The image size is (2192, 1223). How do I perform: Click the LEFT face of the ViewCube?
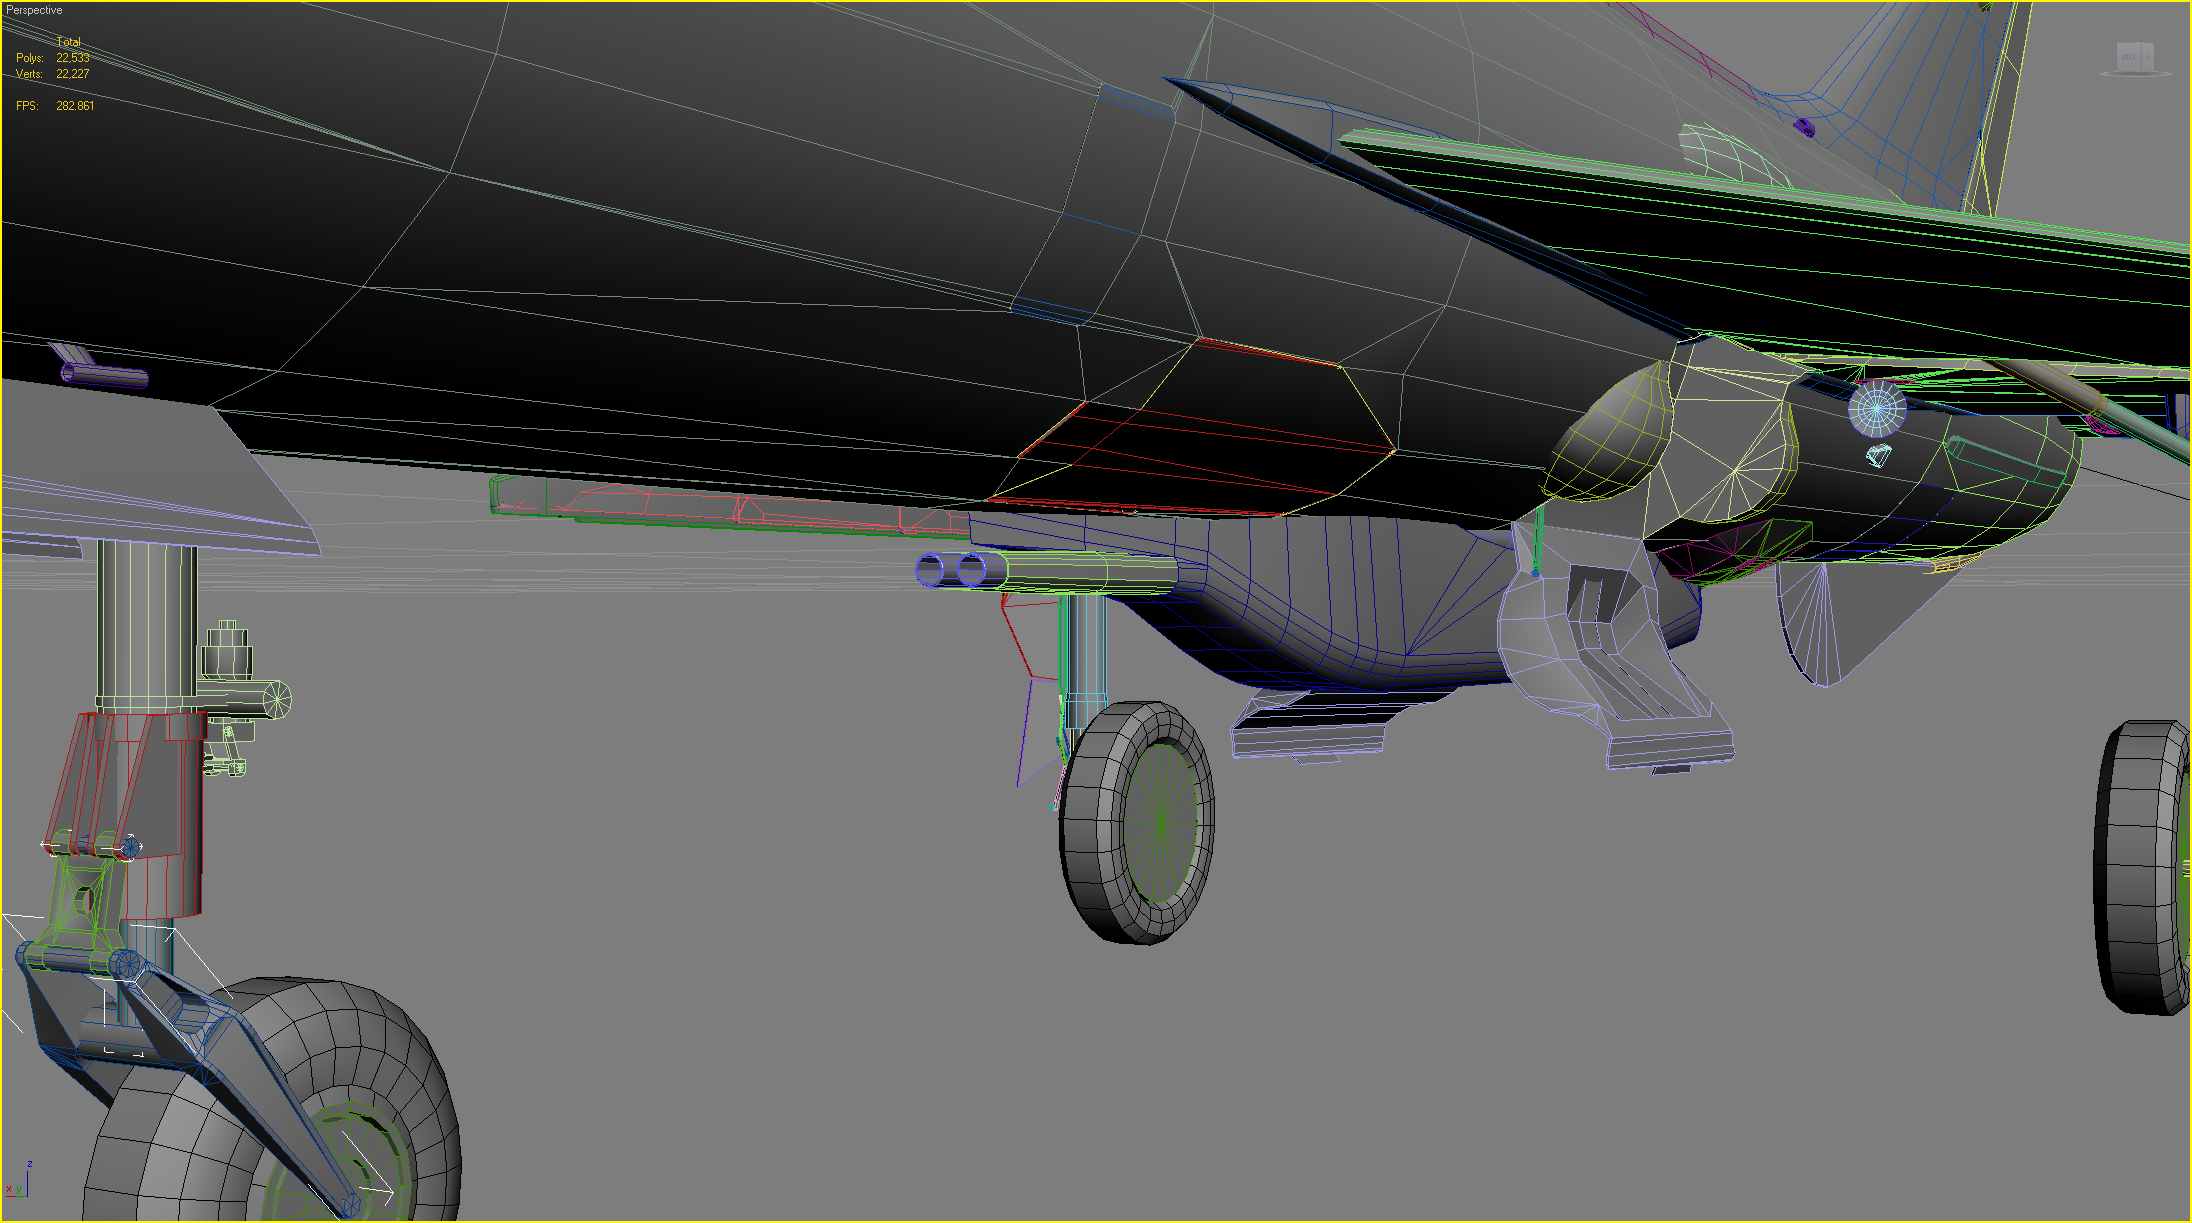[2148, 56]
